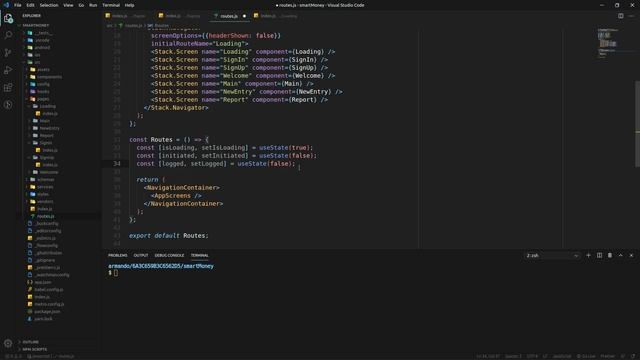Collapse the SMARTMONEY root folder

36,25
